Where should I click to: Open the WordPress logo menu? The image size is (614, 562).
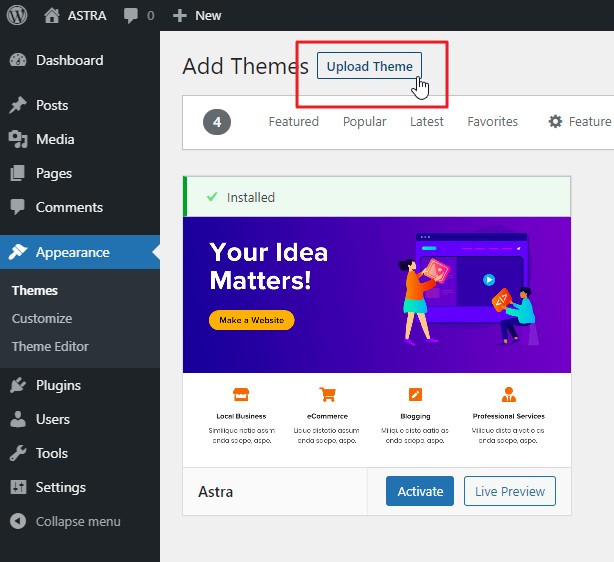(17, 15)
